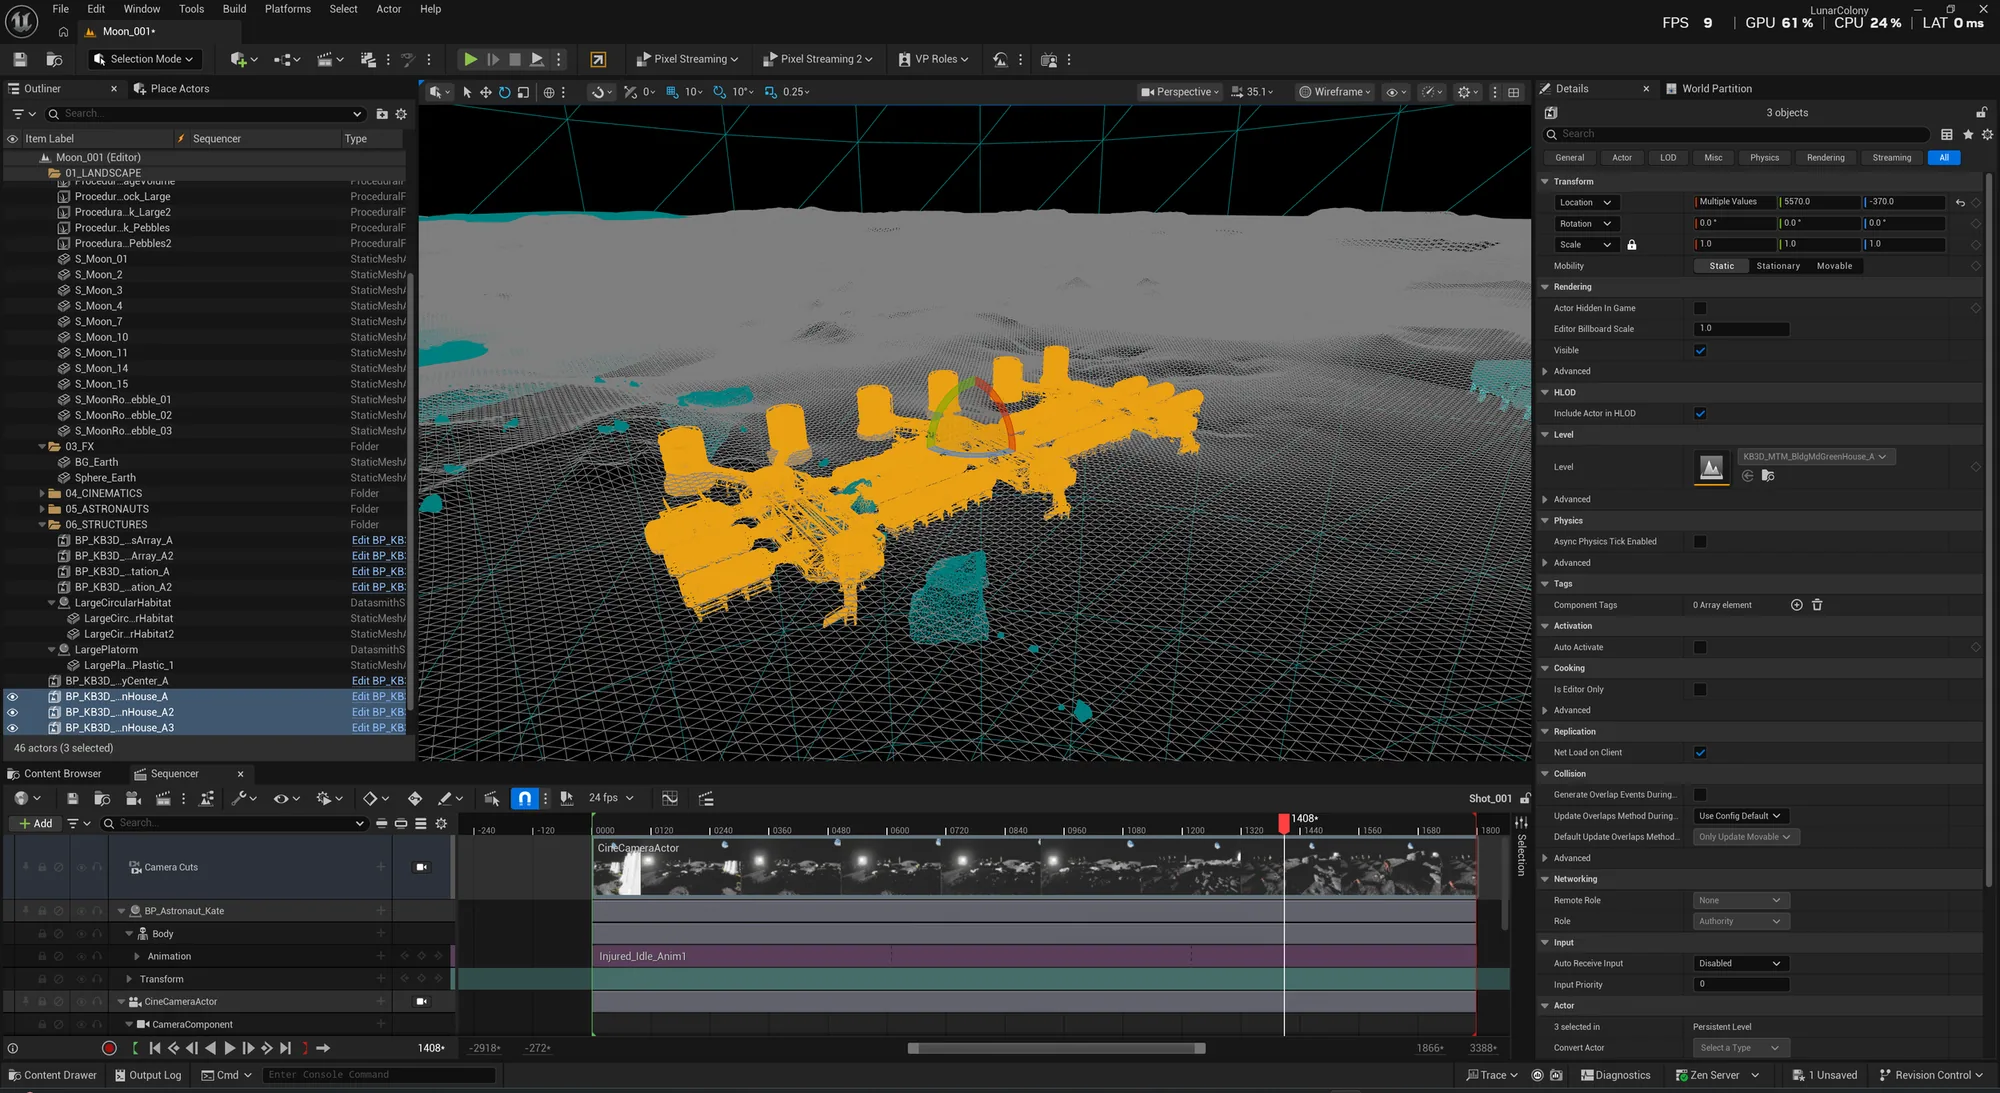This screenshot has width=2000, height=1093.
Task: Collapse the 06_STRUCTURES folder
Action: (43, 525)
